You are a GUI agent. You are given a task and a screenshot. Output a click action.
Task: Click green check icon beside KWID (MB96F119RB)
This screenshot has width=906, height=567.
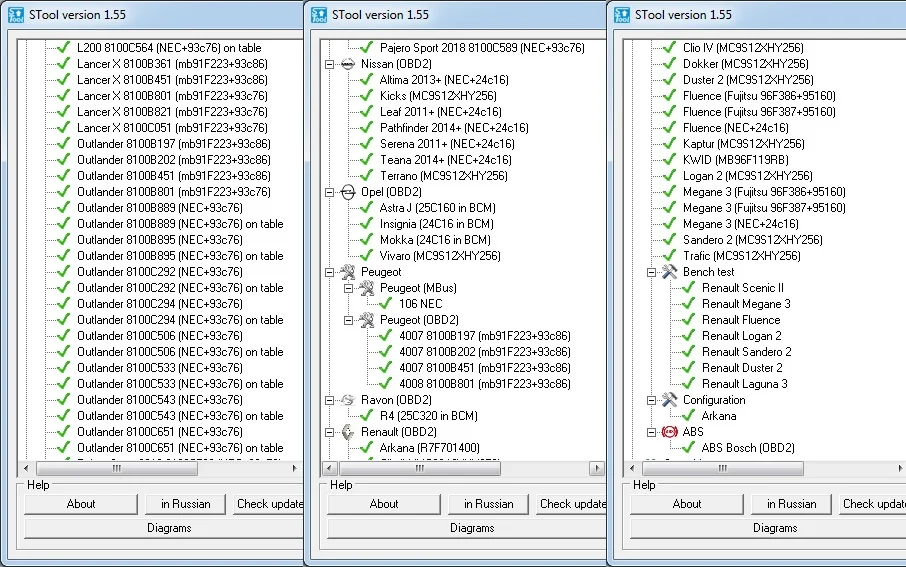click(x=669, y=160)
